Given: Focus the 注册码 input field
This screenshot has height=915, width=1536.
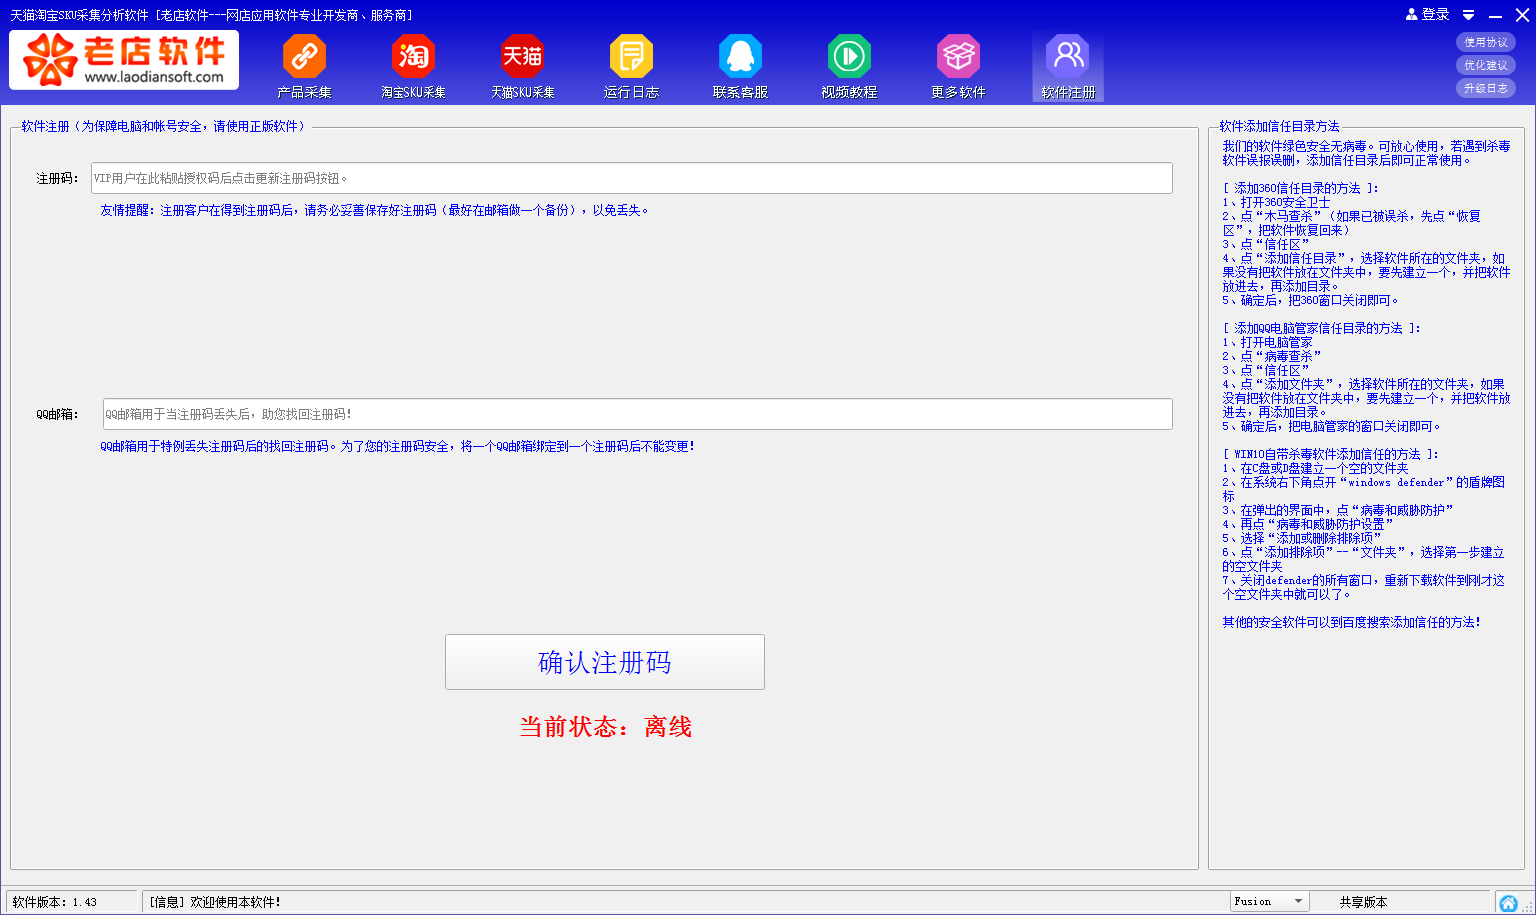Looking at the screenshot, I should click(631, 178).
